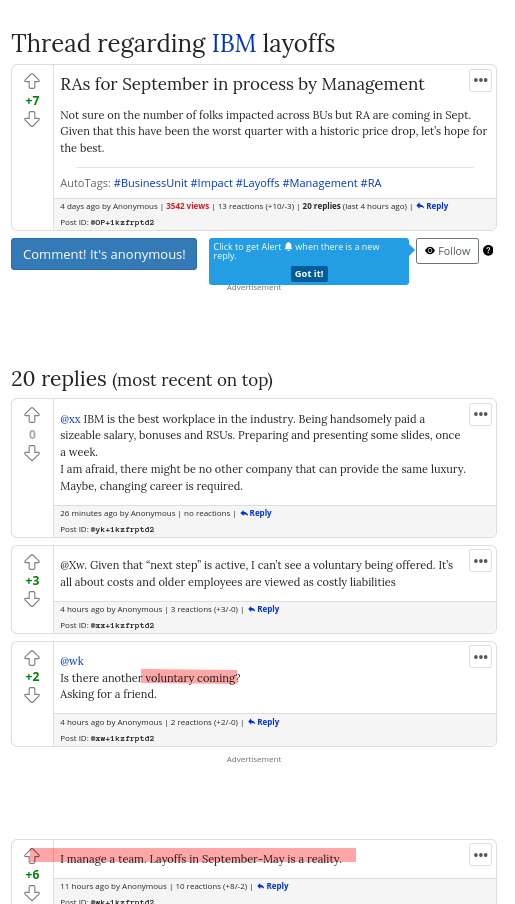Click Comment! It's anonymous! button
Screen dimensions: 515x904
[x=104, y=254]
